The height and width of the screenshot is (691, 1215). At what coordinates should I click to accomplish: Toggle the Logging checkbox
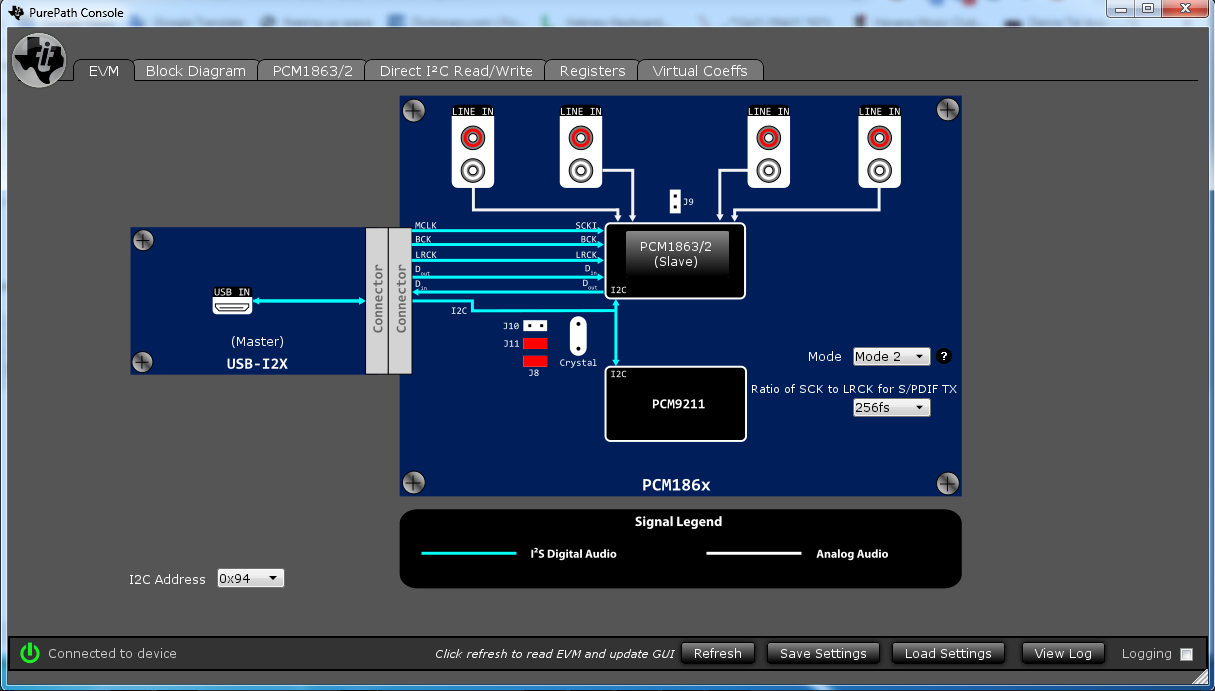pyautogui.click(x=1186, y=654)
